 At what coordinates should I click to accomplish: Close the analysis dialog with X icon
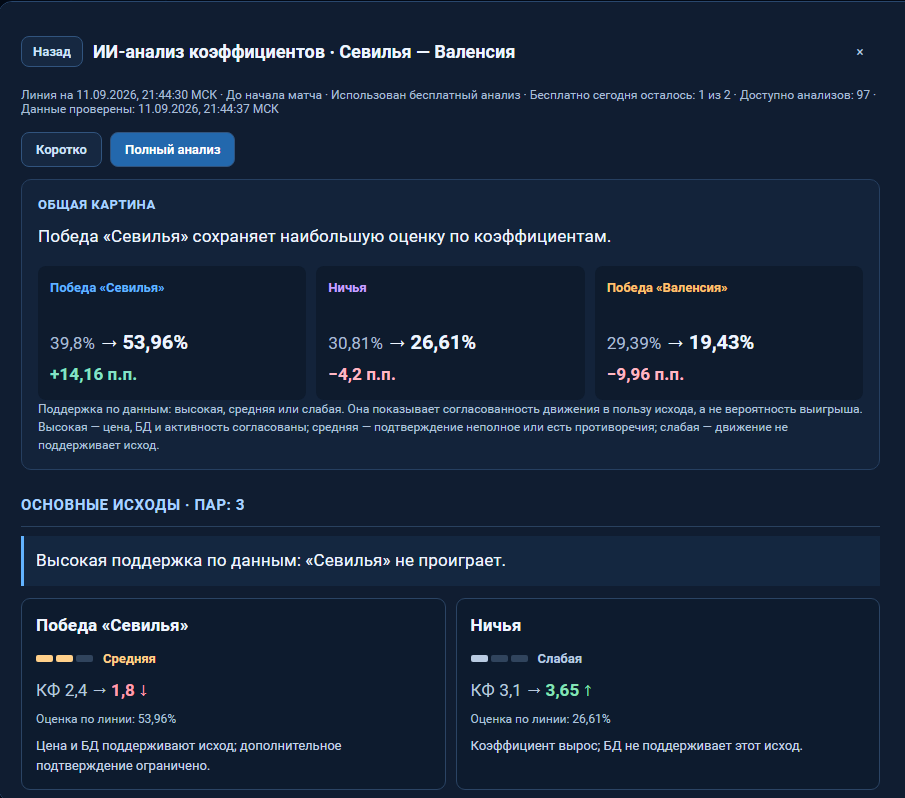pyautogui.click(x=859, y=52)
